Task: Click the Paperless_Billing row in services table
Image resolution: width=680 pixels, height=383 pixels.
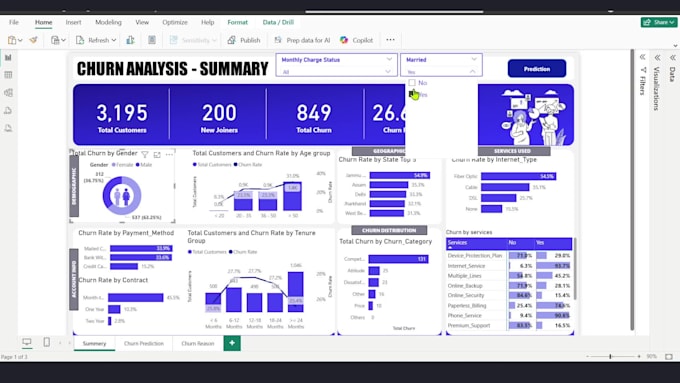Action: [509, 305]
